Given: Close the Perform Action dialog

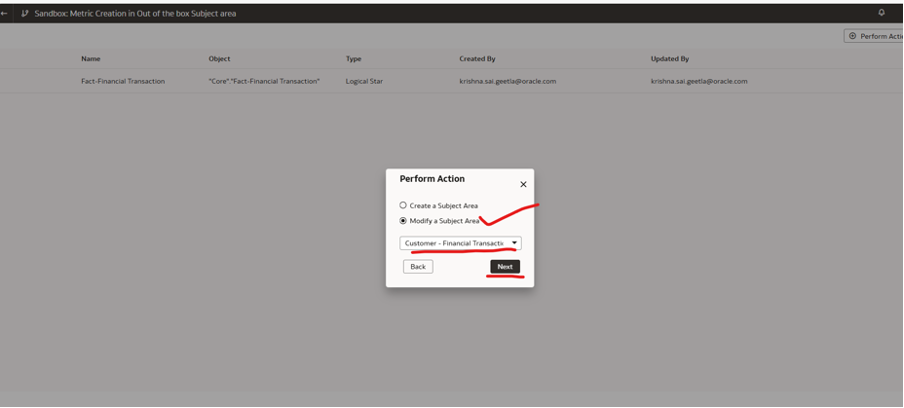Looking at the screenshot, I should pyautogui.click(x=523, y=184).
